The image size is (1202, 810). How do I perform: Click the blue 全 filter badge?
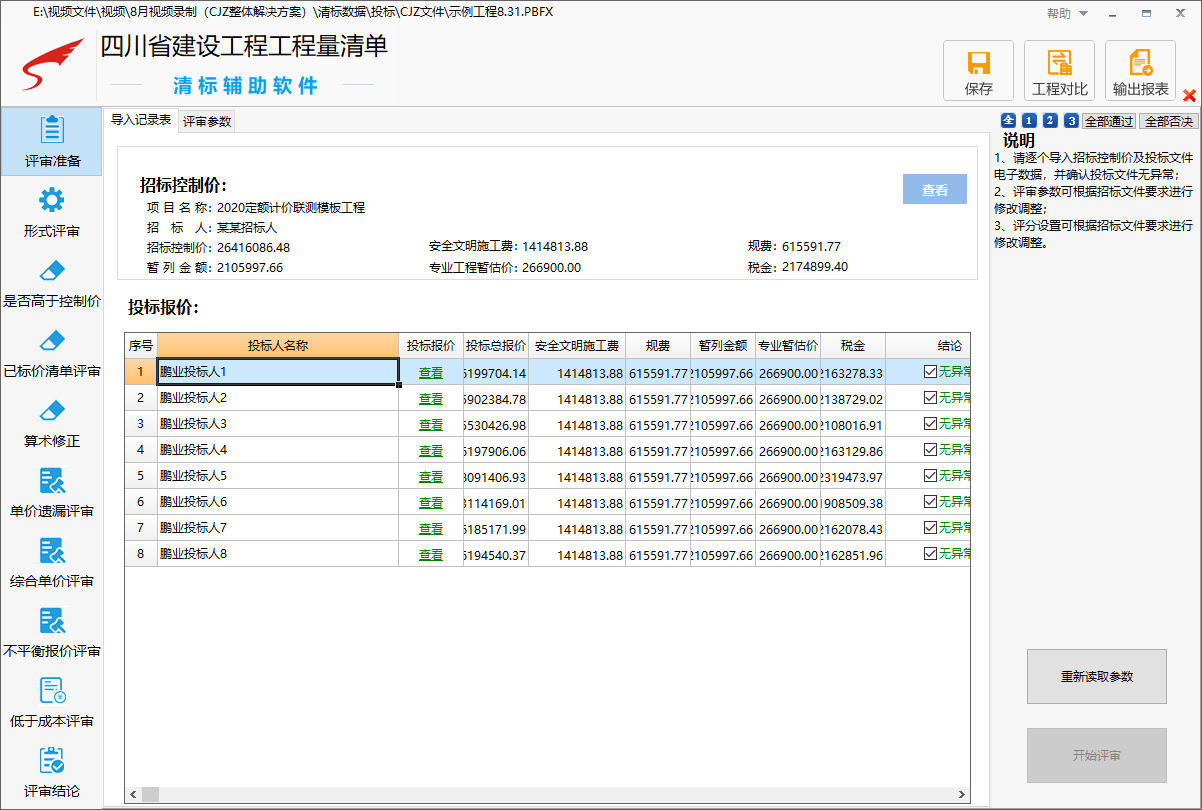(1008, 121)
